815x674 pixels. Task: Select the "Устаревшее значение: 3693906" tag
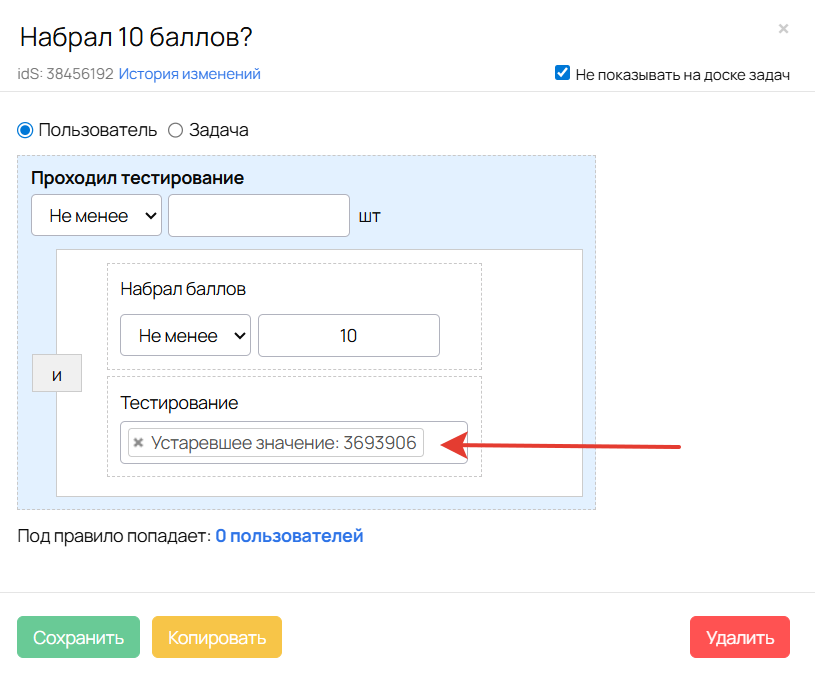click(283, 443)
